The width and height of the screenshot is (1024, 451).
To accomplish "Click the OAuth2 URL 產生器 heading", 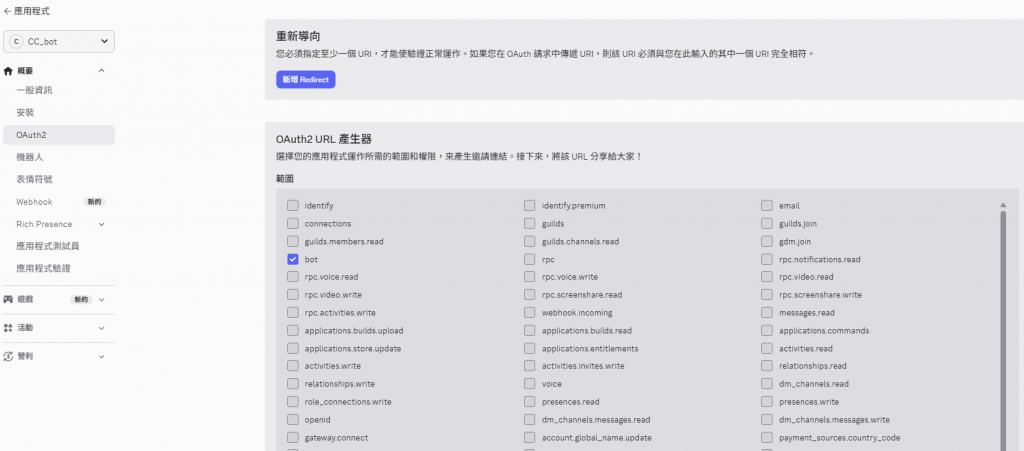I will click(x=324, y=139).
